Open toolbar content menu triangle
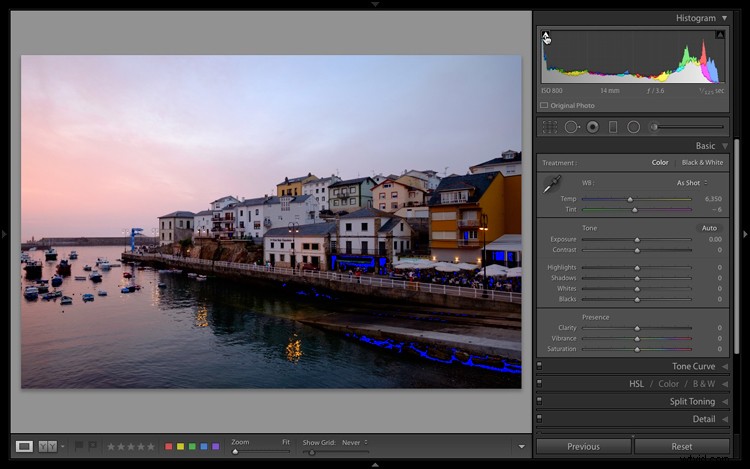750x469 pixels. 521,447
